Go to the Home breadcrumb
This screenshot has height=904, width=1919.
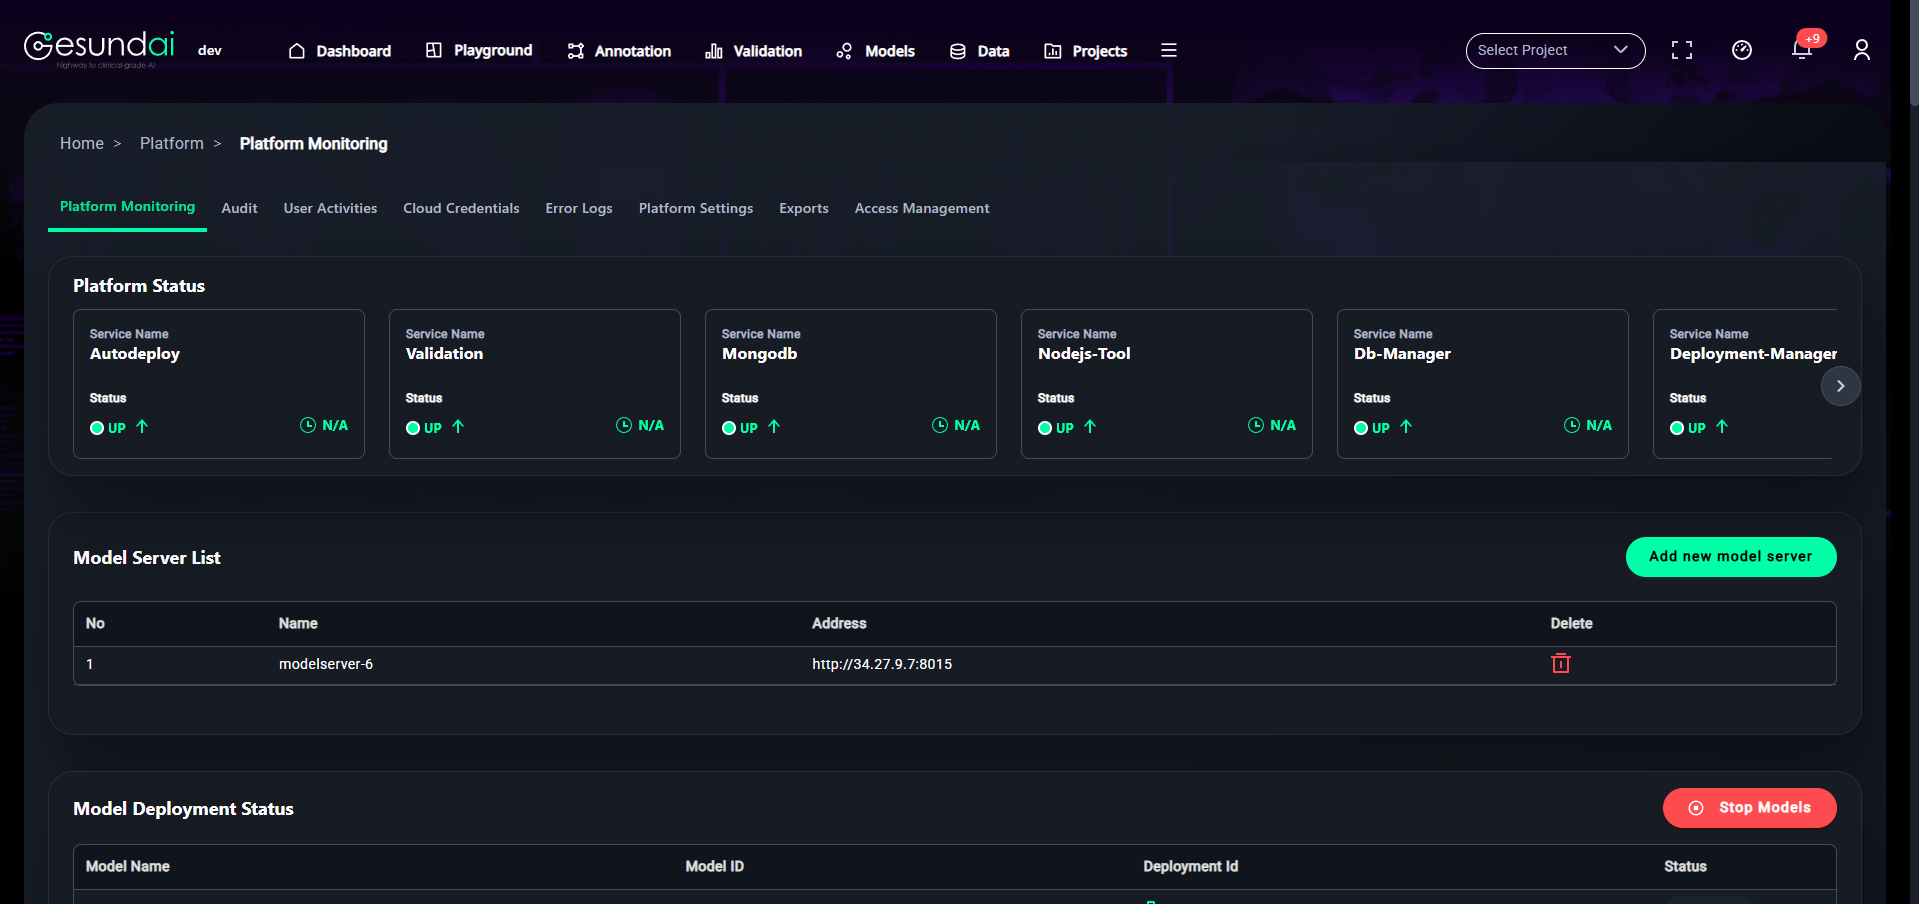click(x=82, y=144)
